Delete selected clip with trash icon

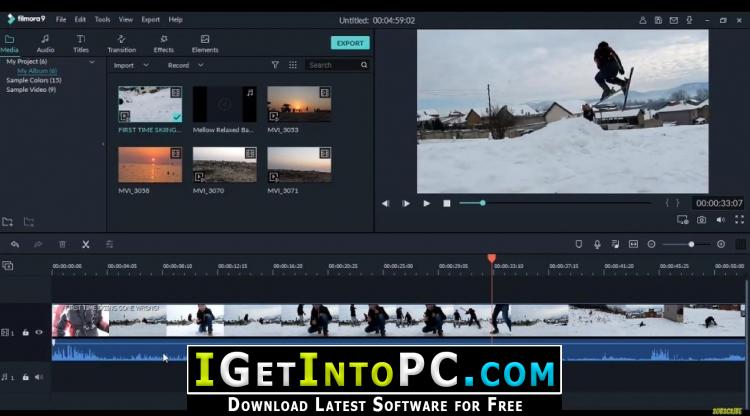[62, 244]
